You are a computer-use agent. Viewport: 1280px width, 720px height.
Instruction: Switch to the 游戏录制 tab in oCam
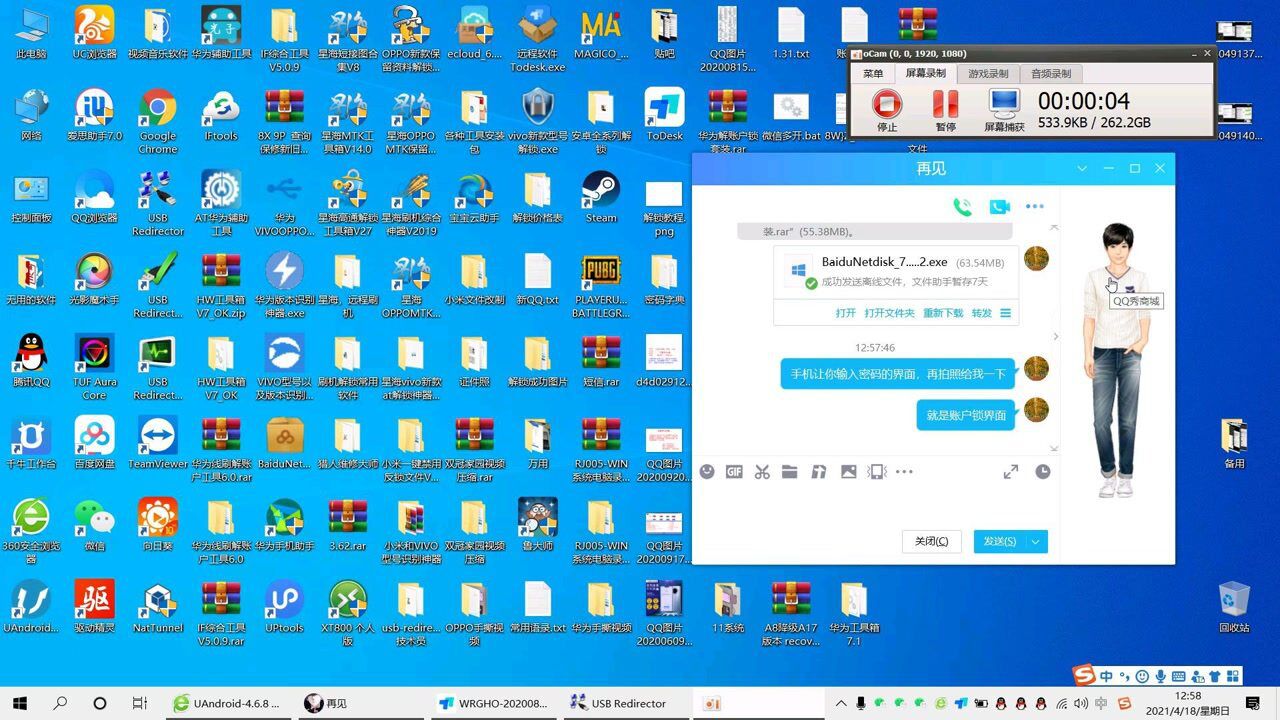(x=988, y=74)
